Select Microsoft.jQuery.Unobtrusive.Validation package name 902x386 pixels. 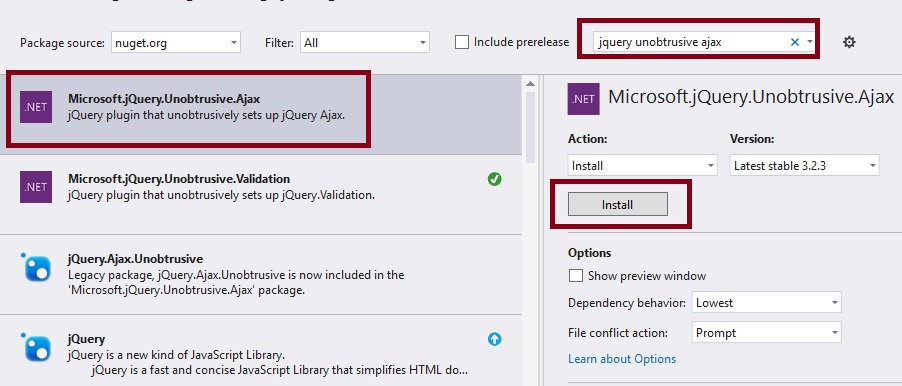pos(179,179)
